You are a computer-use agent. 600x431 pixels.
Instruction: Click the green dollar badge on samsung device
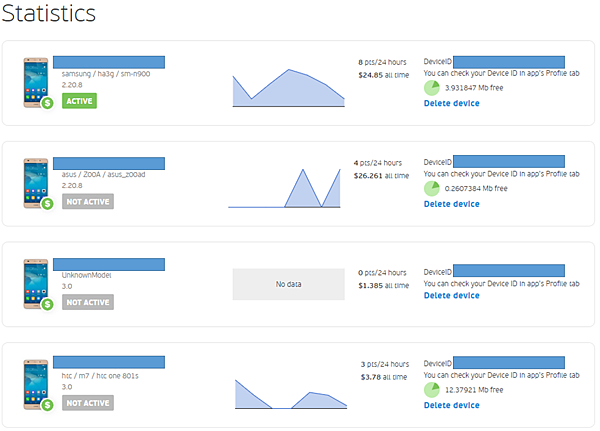47,103
